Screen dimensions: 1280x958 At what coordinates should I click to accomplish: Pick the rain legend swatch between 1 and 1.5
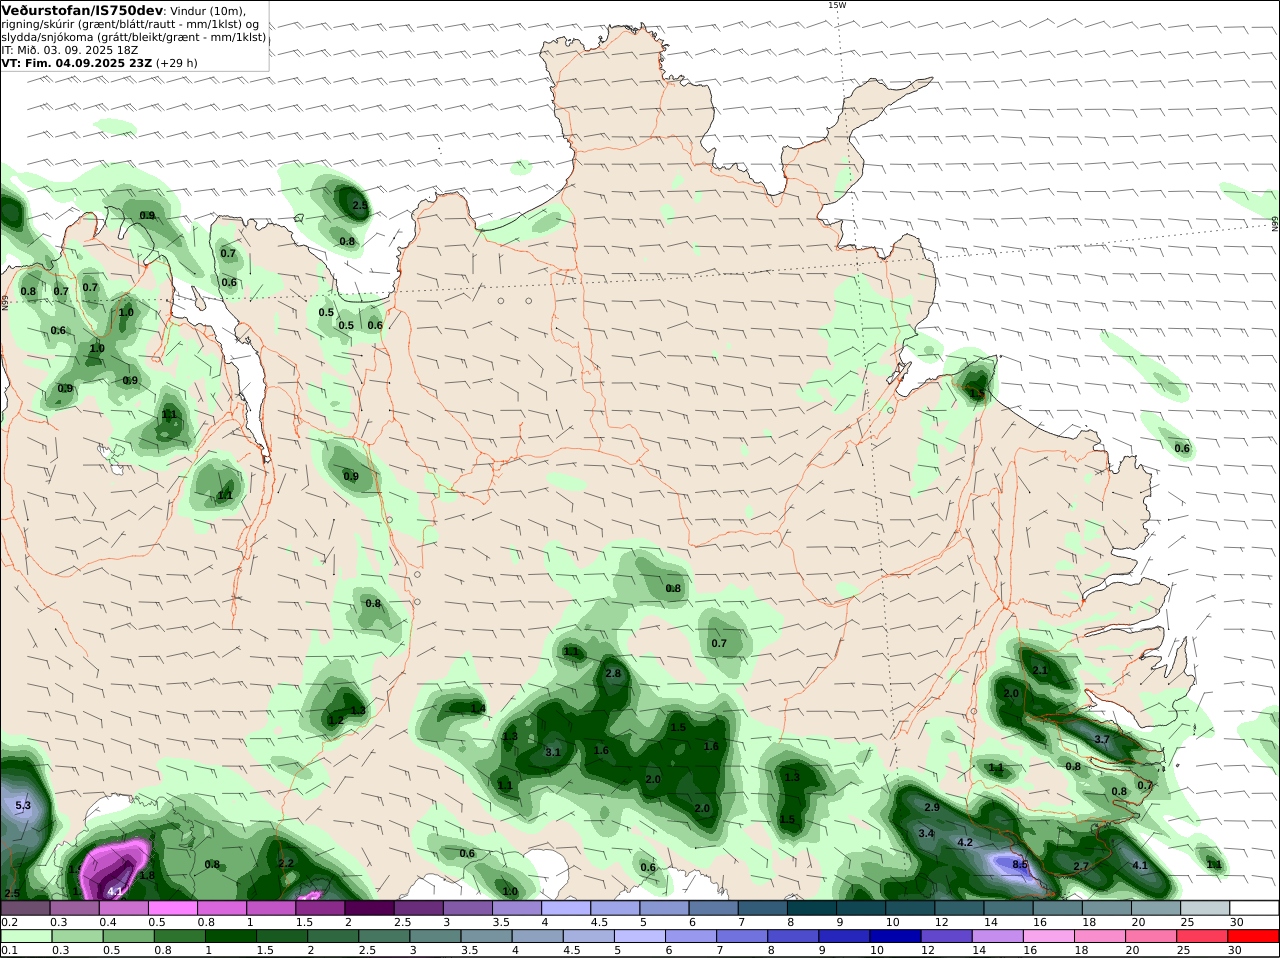point(232,936)
